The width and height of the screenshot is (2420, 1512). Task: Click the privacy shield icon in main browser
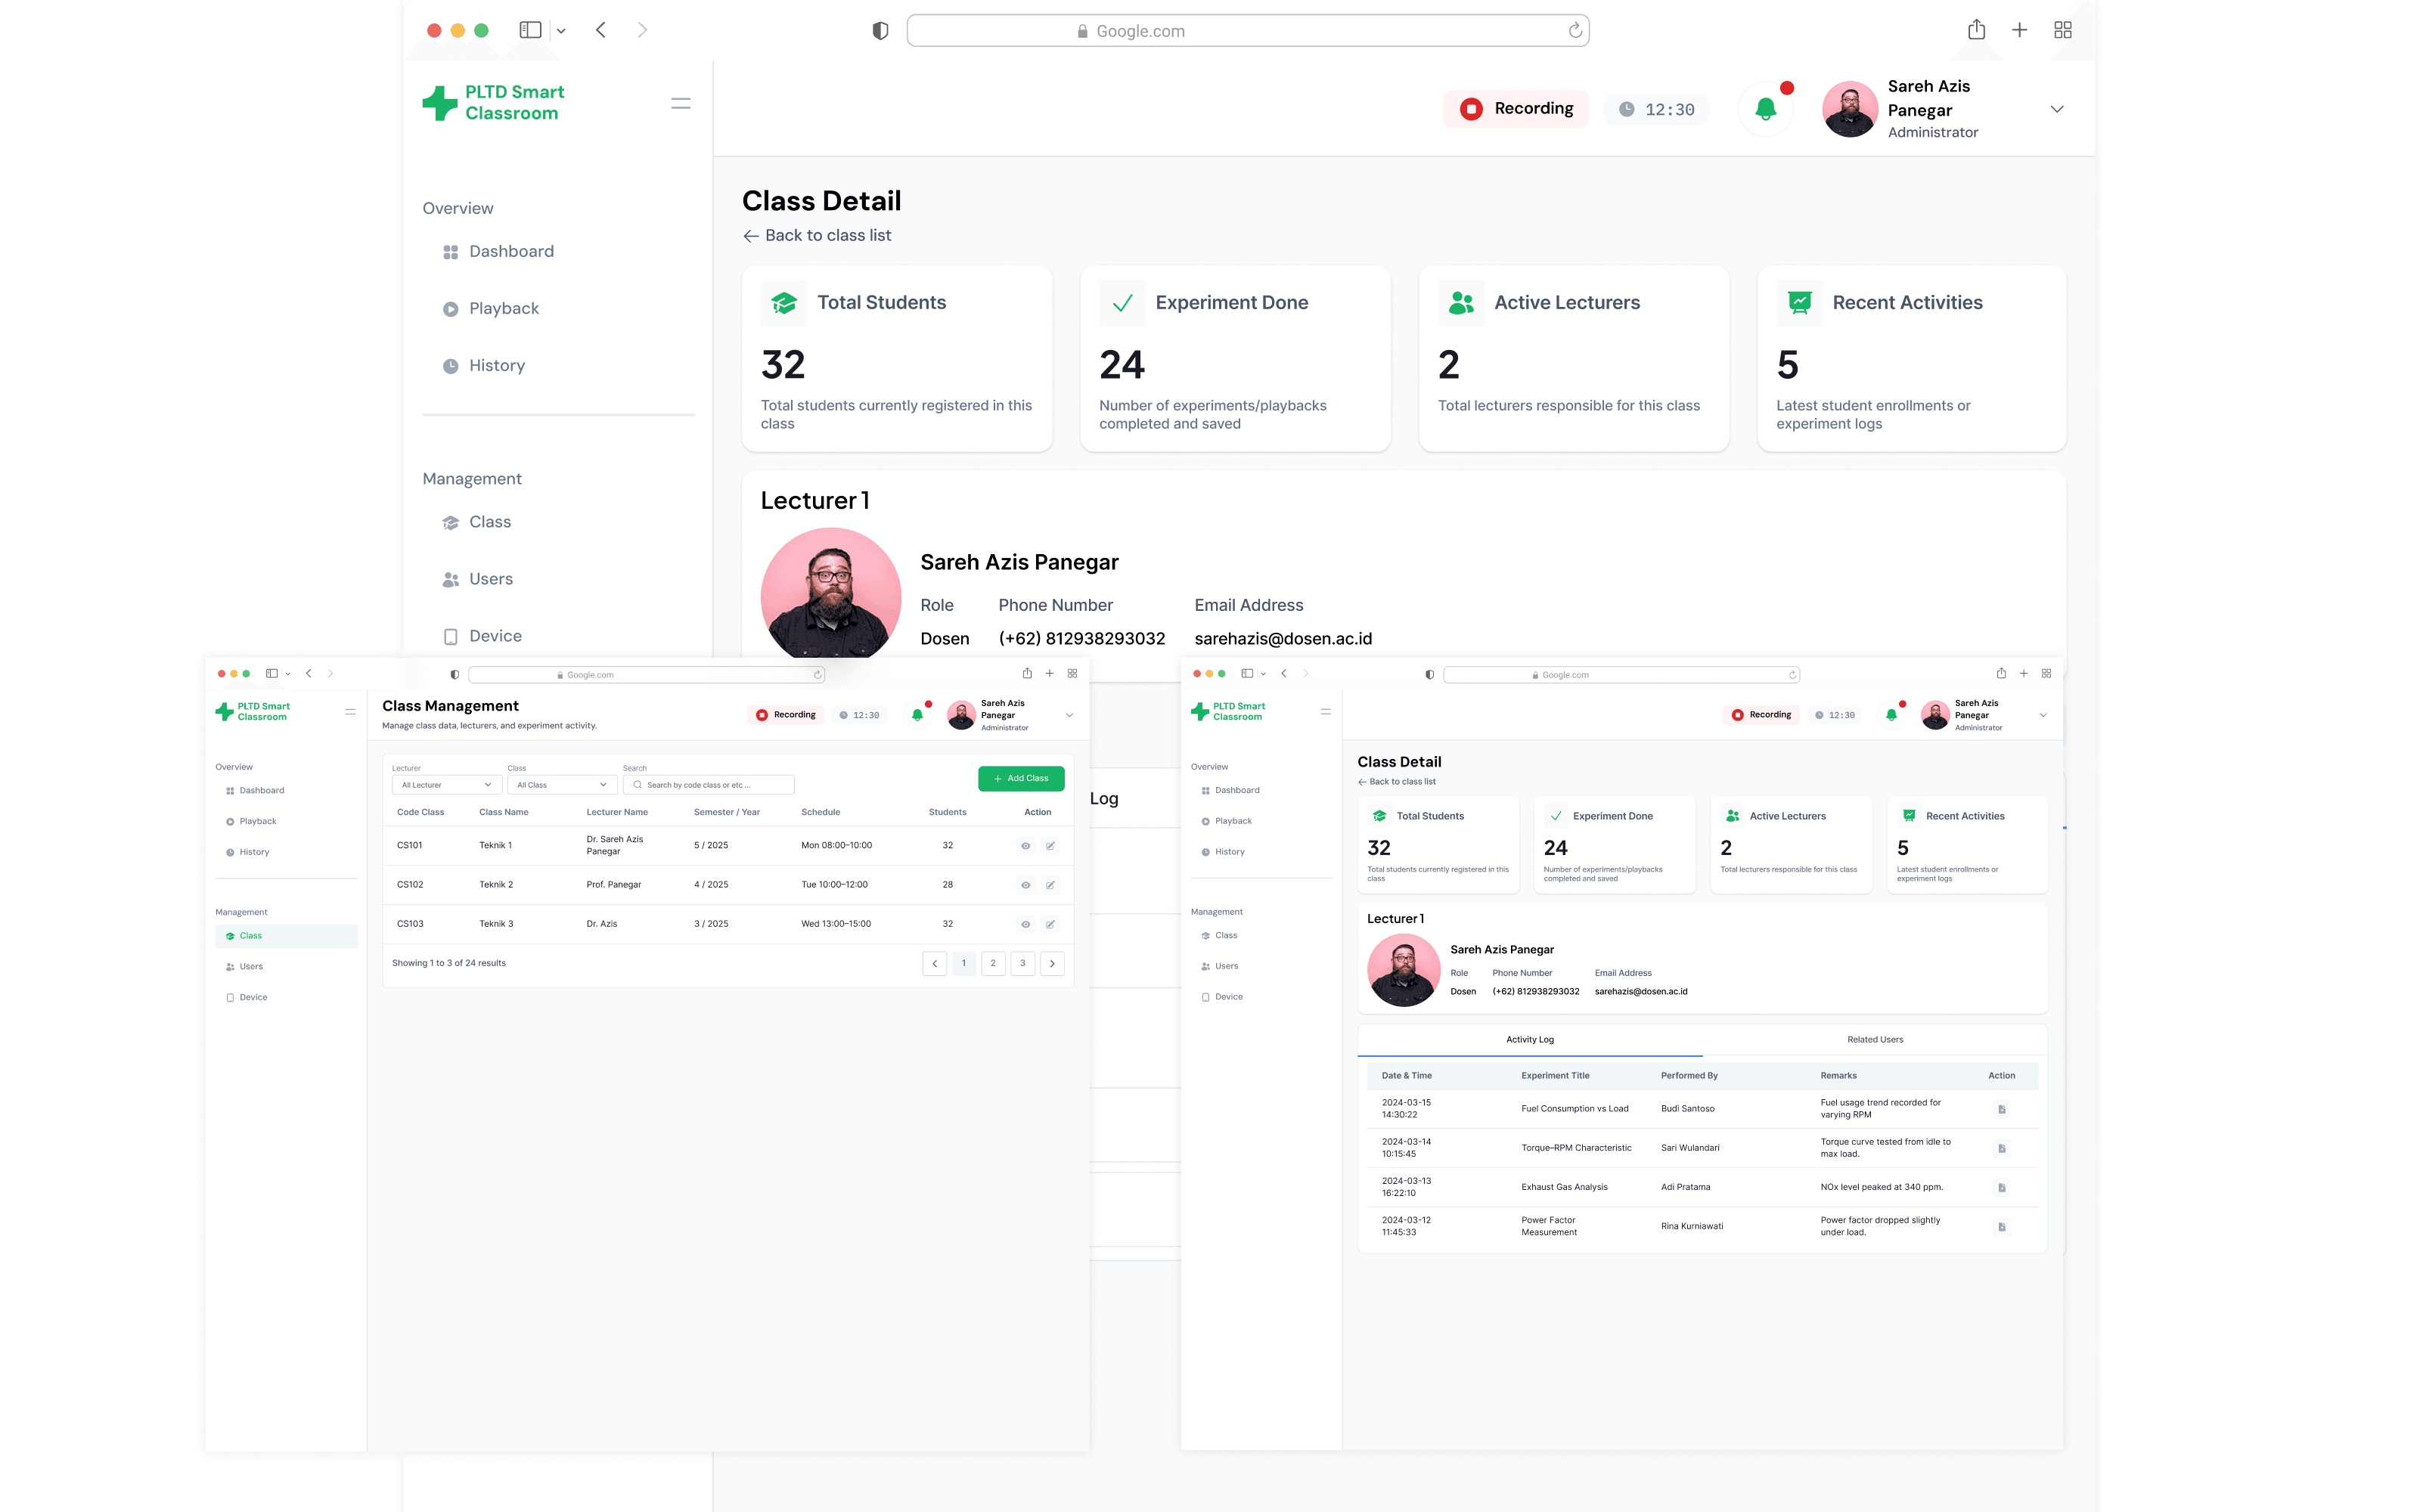[x=880, y=30]
